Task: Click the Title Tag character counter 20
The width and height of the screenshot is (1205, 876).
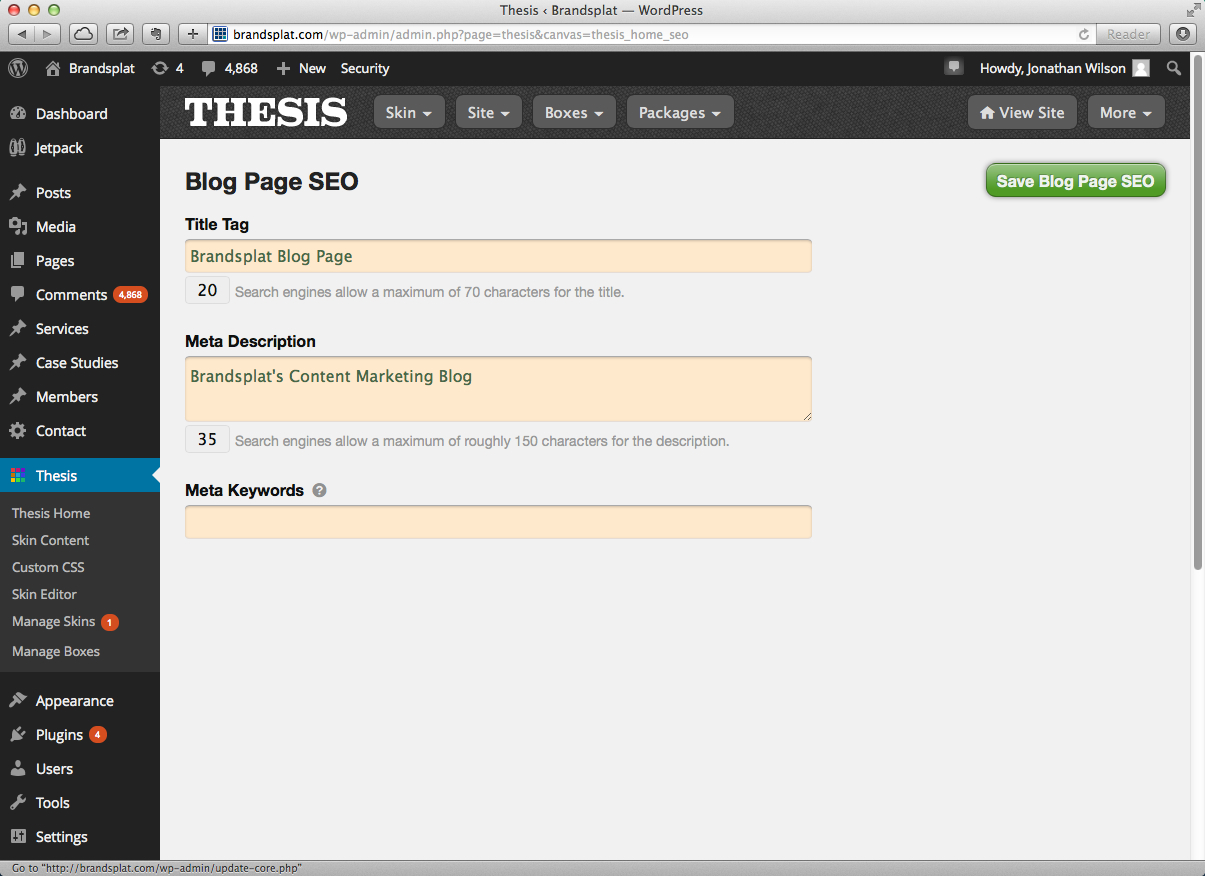Action: coord(207,291)
